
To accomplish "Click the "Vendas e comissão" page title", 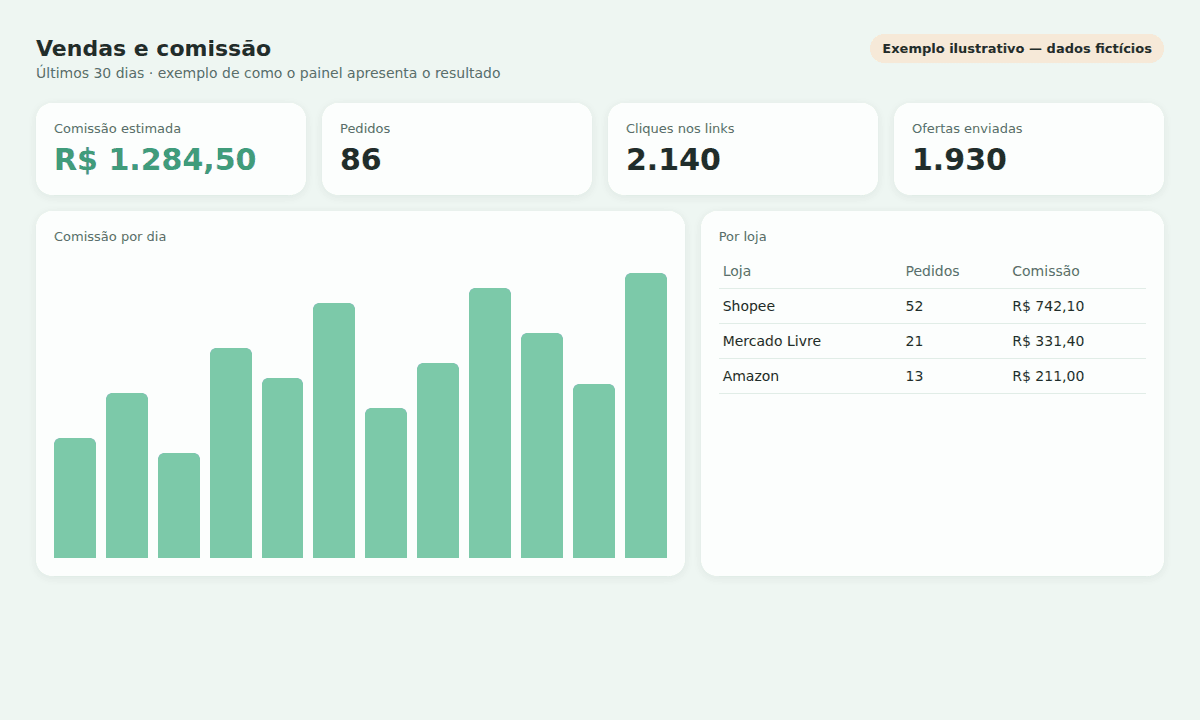I will [153, 48].
